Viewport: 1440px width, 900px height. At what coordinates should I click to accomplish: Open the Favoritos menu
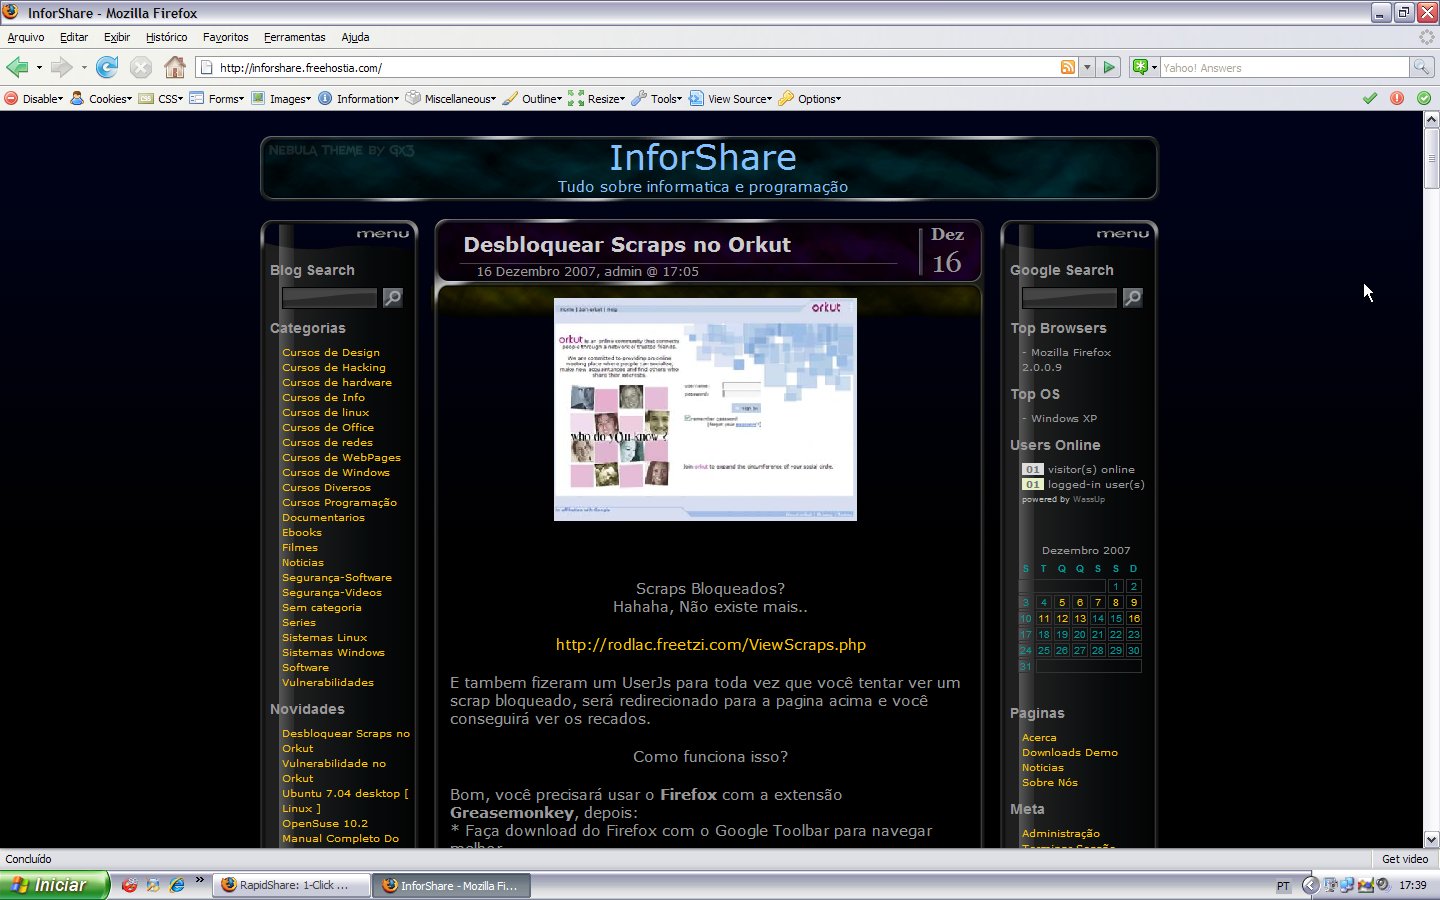pyautogui.click(x=226, y=37)
